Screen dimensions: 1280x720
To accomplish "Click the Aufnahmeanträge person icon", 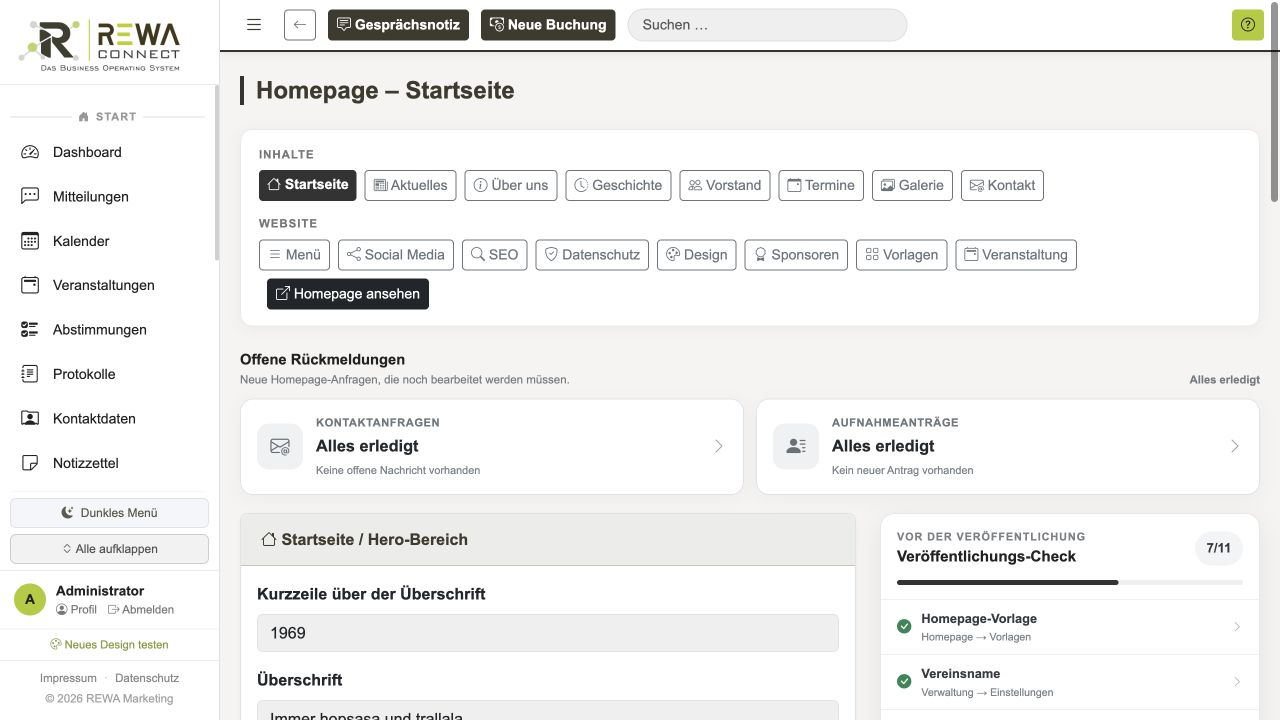I will (x=796, y=446).
